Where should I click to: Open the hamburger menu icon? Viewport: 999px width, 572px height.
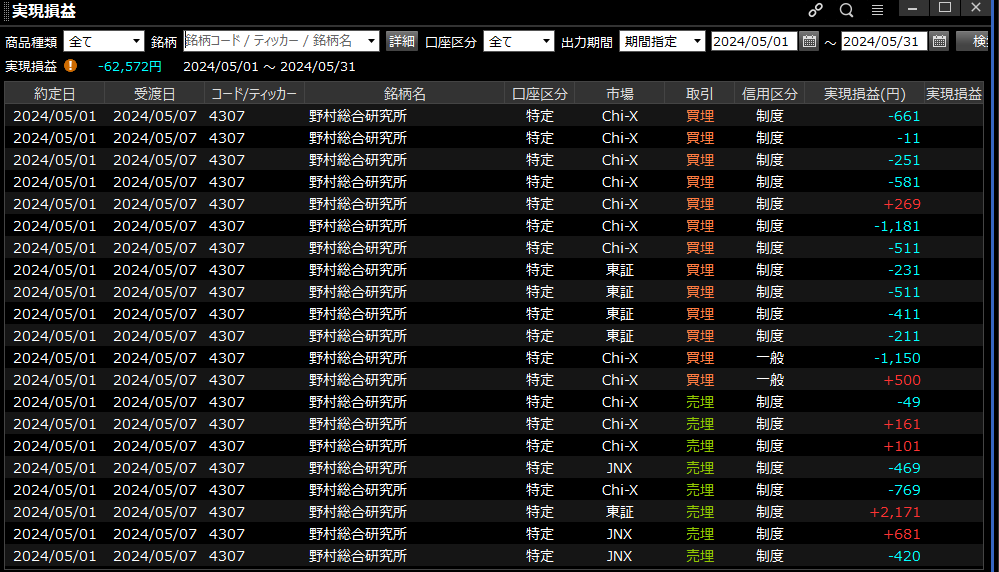(x=877, y=10)
